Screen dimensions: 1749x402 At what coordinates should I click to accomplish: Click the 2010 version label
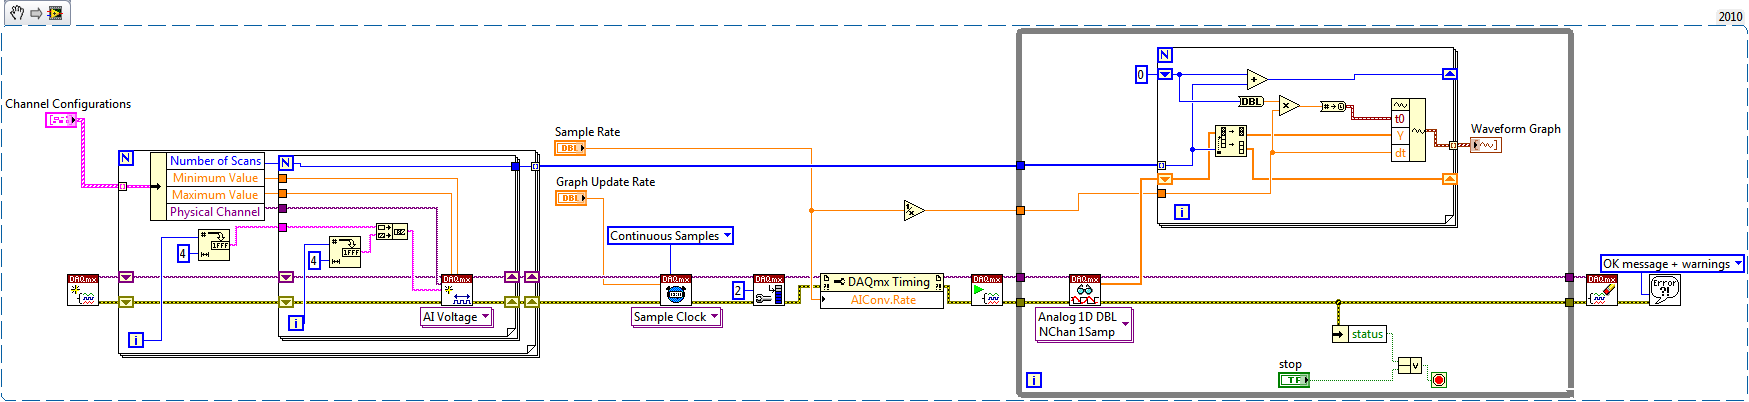point(1730,17)
